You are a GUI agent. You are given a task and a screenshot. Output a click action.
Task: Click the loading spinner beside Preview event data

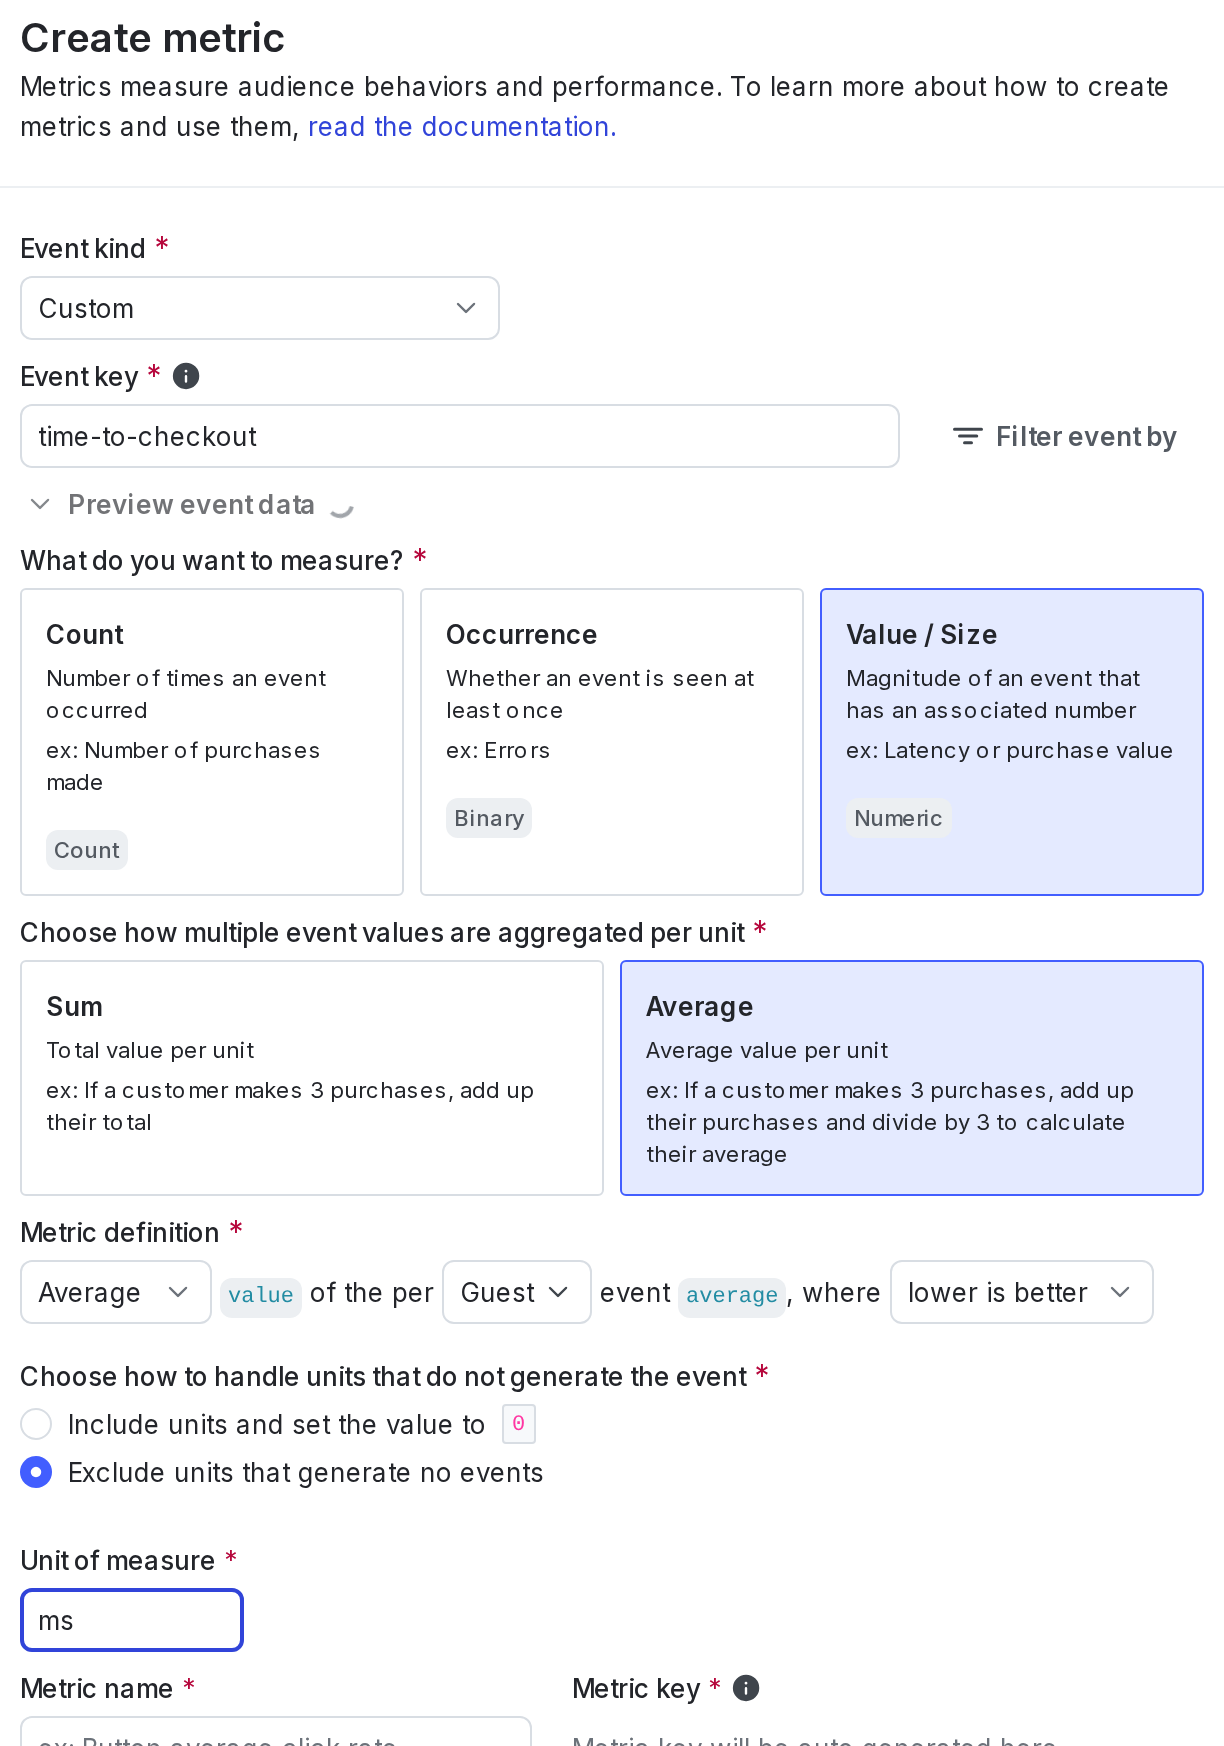pos(341,506)
